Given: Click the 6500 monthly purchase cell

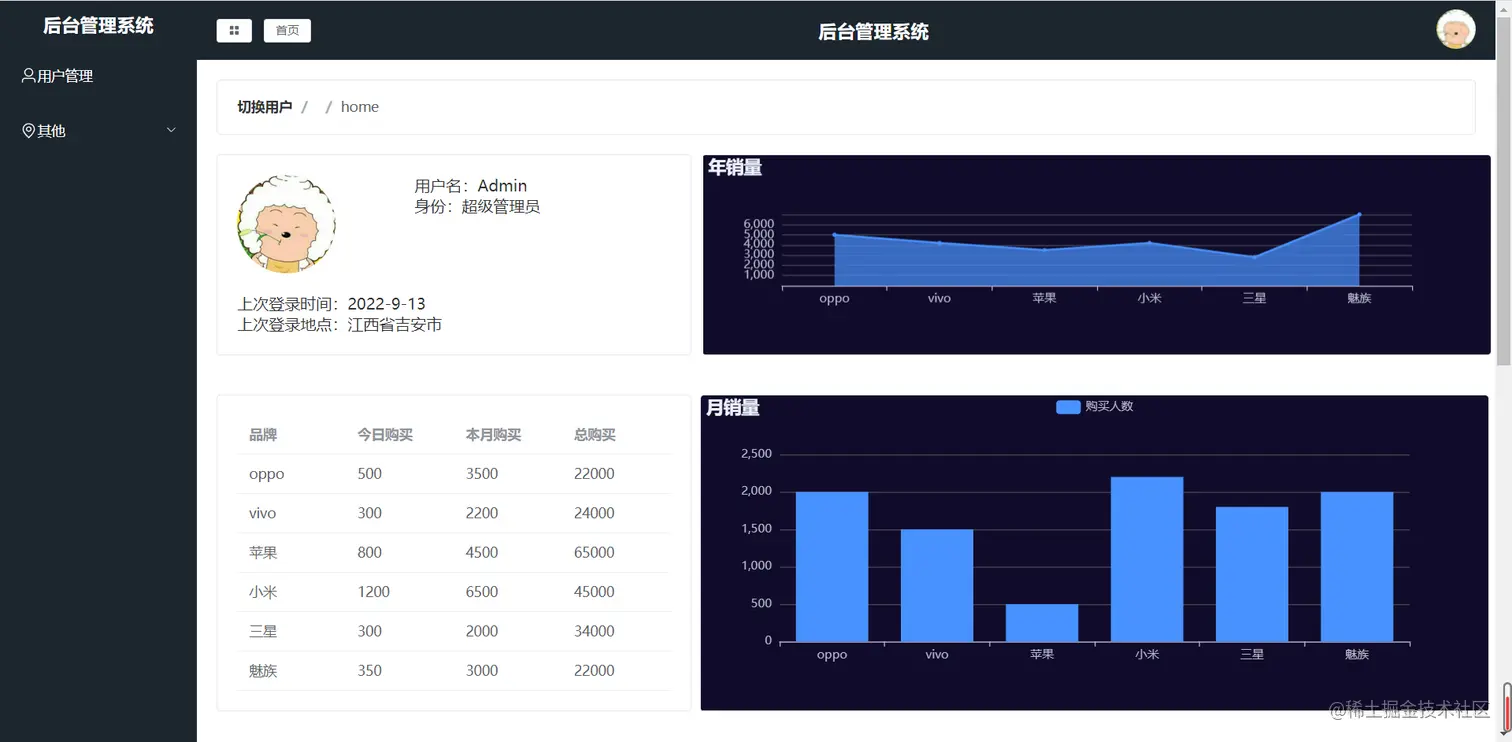Looking at the screenshot, I should click(x=482, y=592).
